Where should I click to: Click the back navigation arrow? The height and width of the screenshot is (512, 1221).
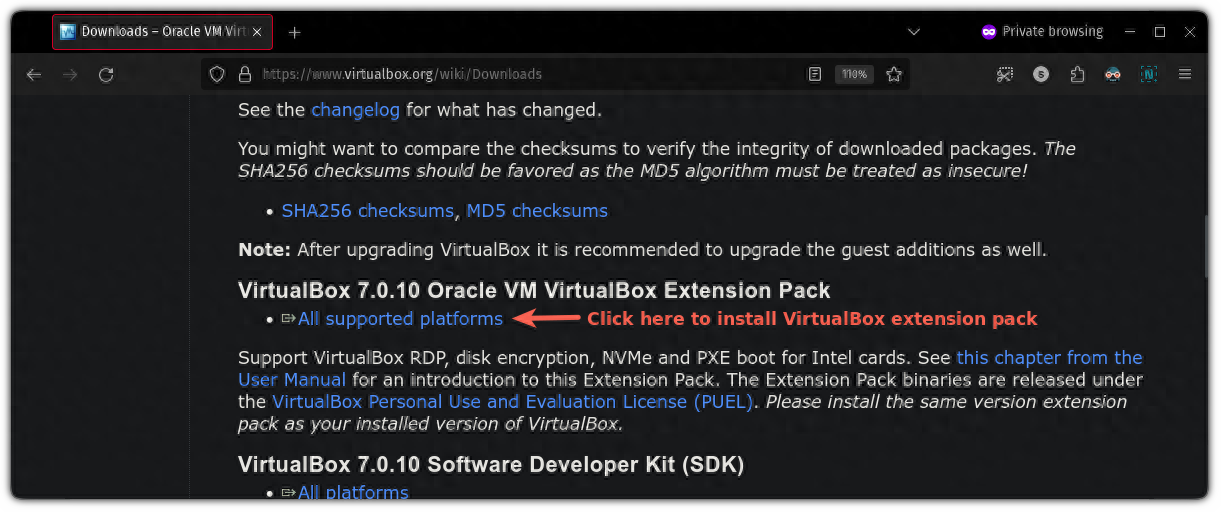(x=34, y=75)
